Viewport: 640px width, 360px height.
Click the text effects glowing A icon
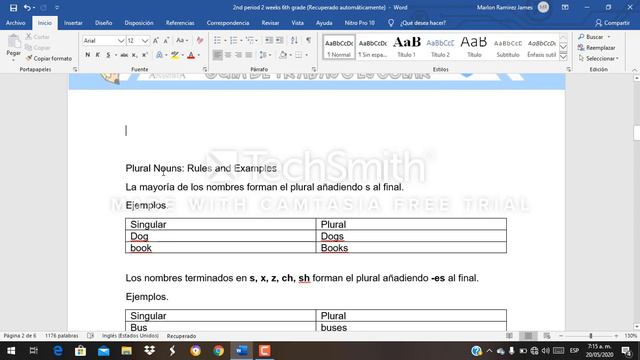159,55
